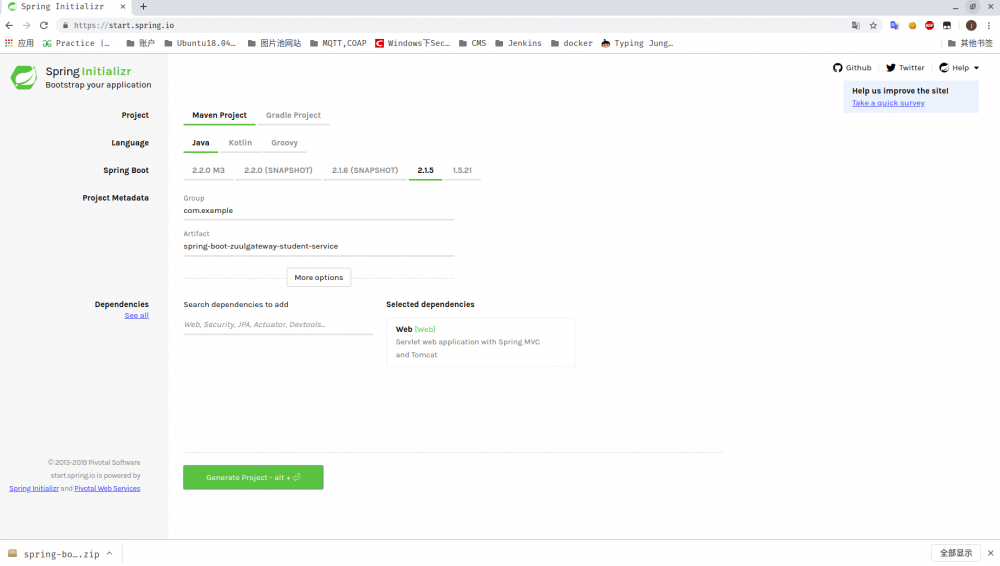Image resolution: width=1000 pixels, height=566 pixels.
Task: Click the Generate Project button
Action: click(x=253, y=477)
